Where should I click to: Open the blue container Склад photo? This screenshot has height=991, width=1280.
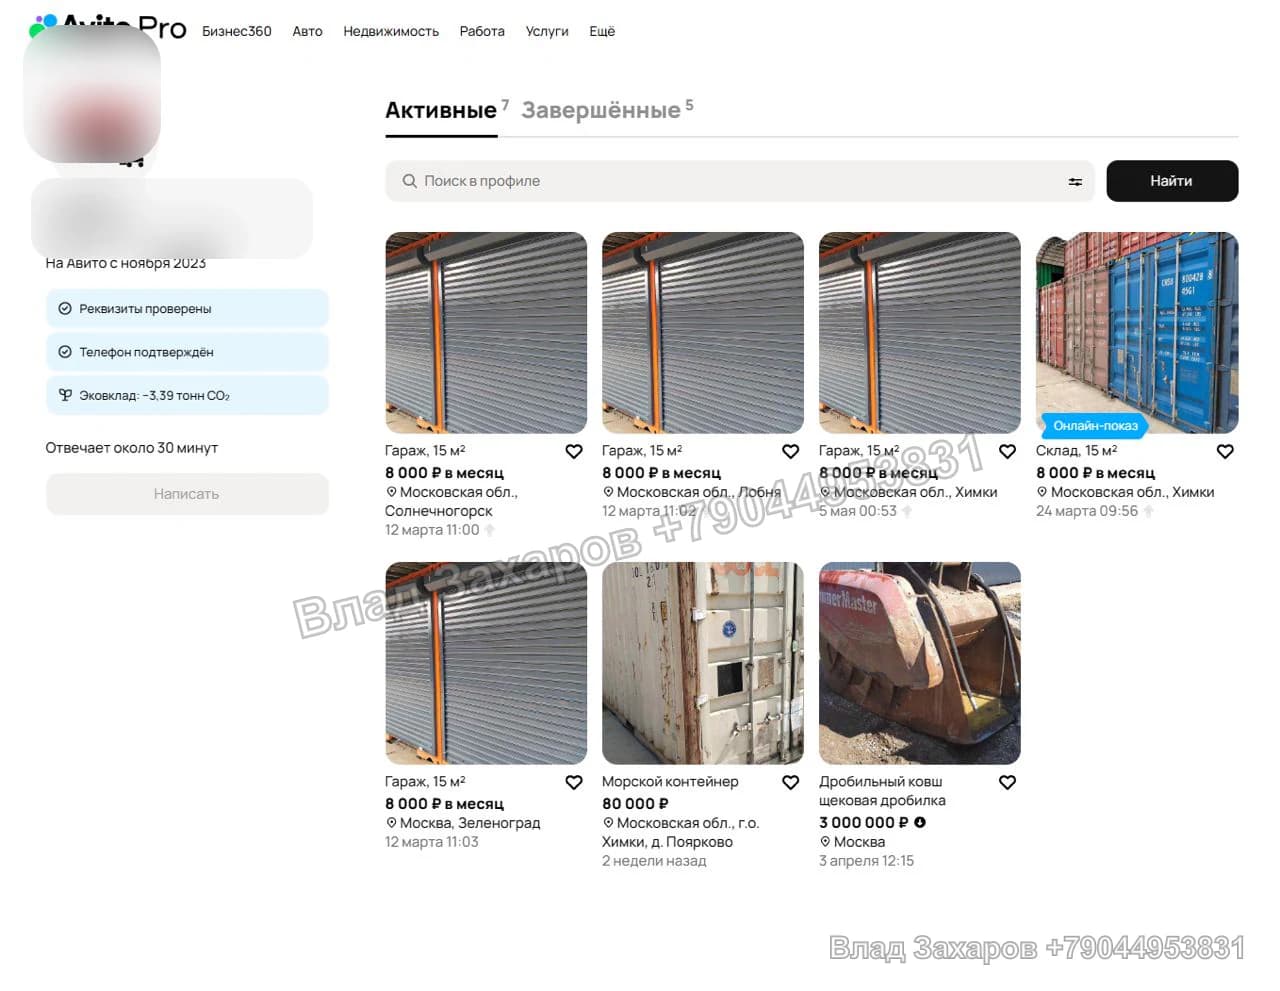coord(1137,333)
